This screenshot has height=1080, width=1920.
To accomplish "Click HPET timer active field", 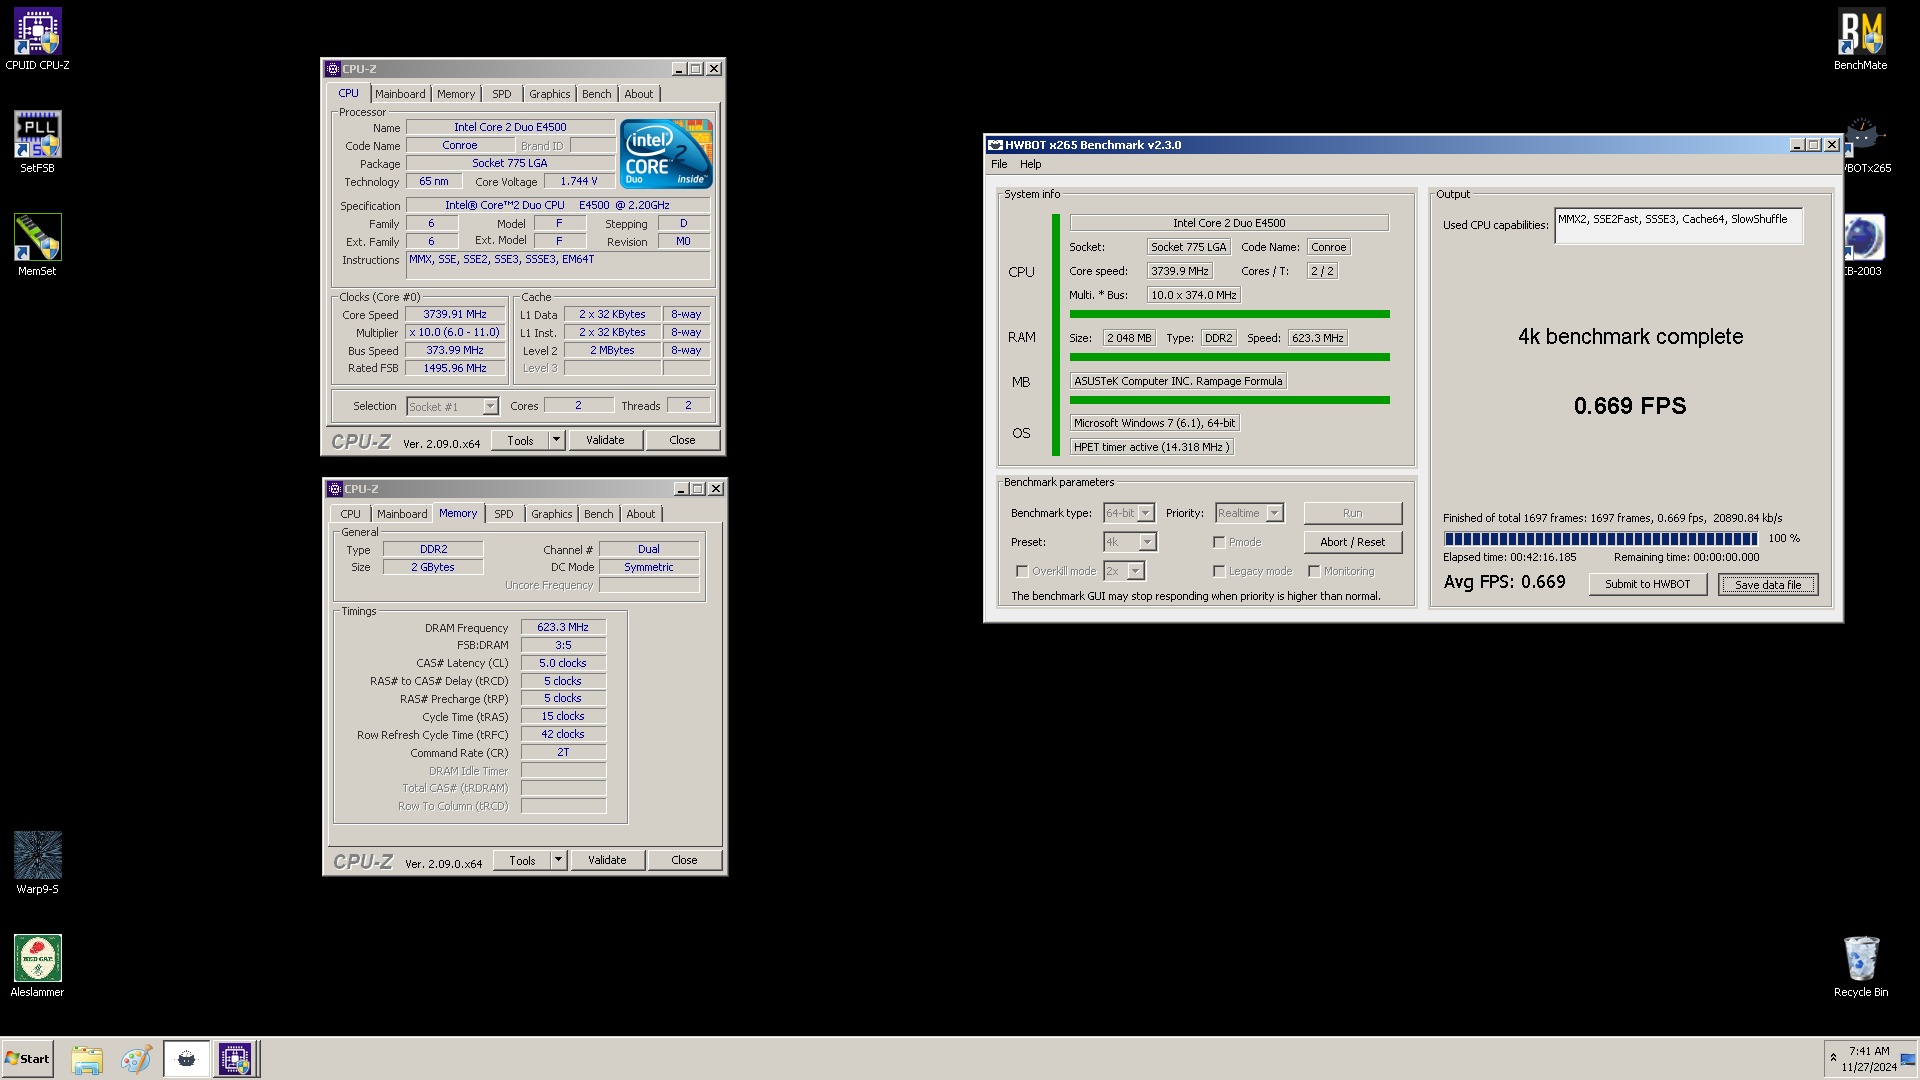I will [1151, 447].
